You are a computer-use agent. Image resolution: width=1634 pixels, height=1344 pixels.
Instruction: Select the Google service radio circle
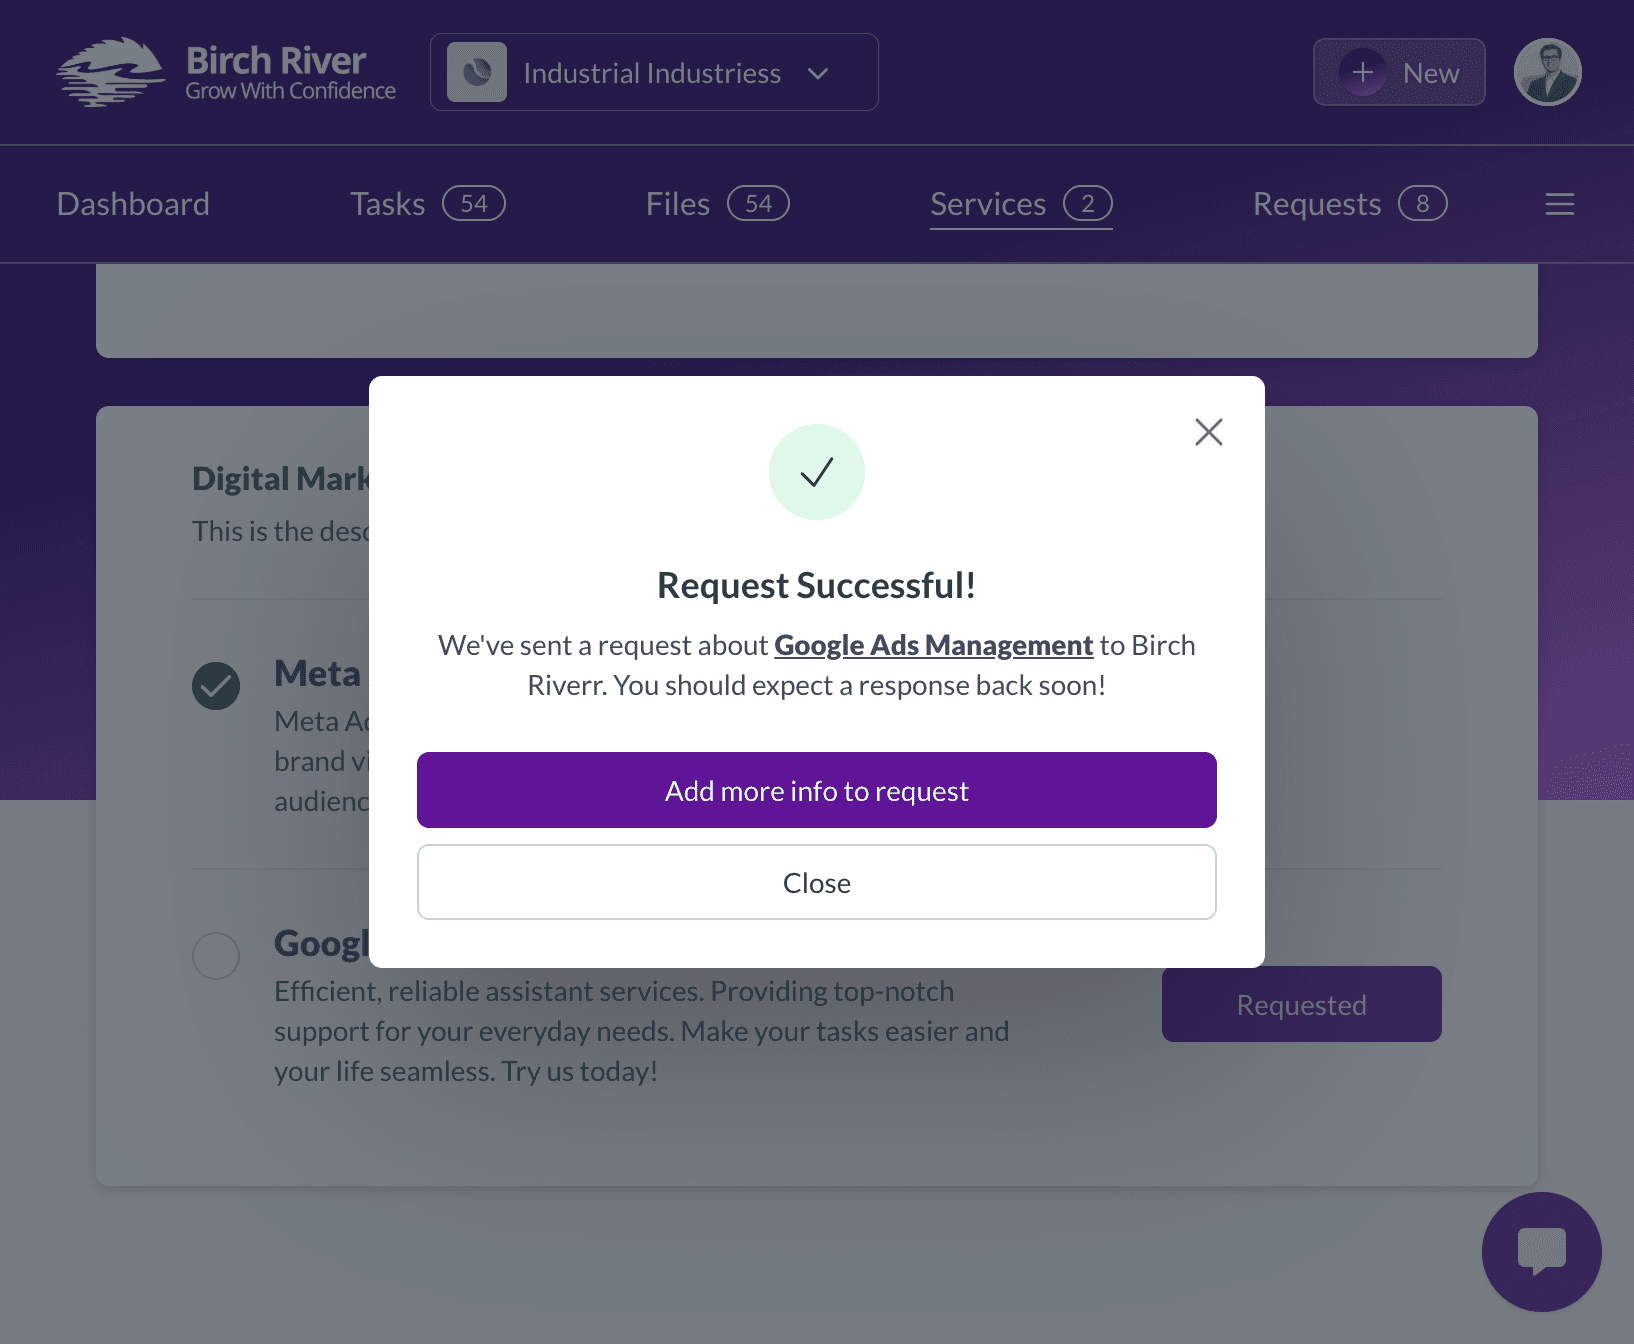pos(216,956)
